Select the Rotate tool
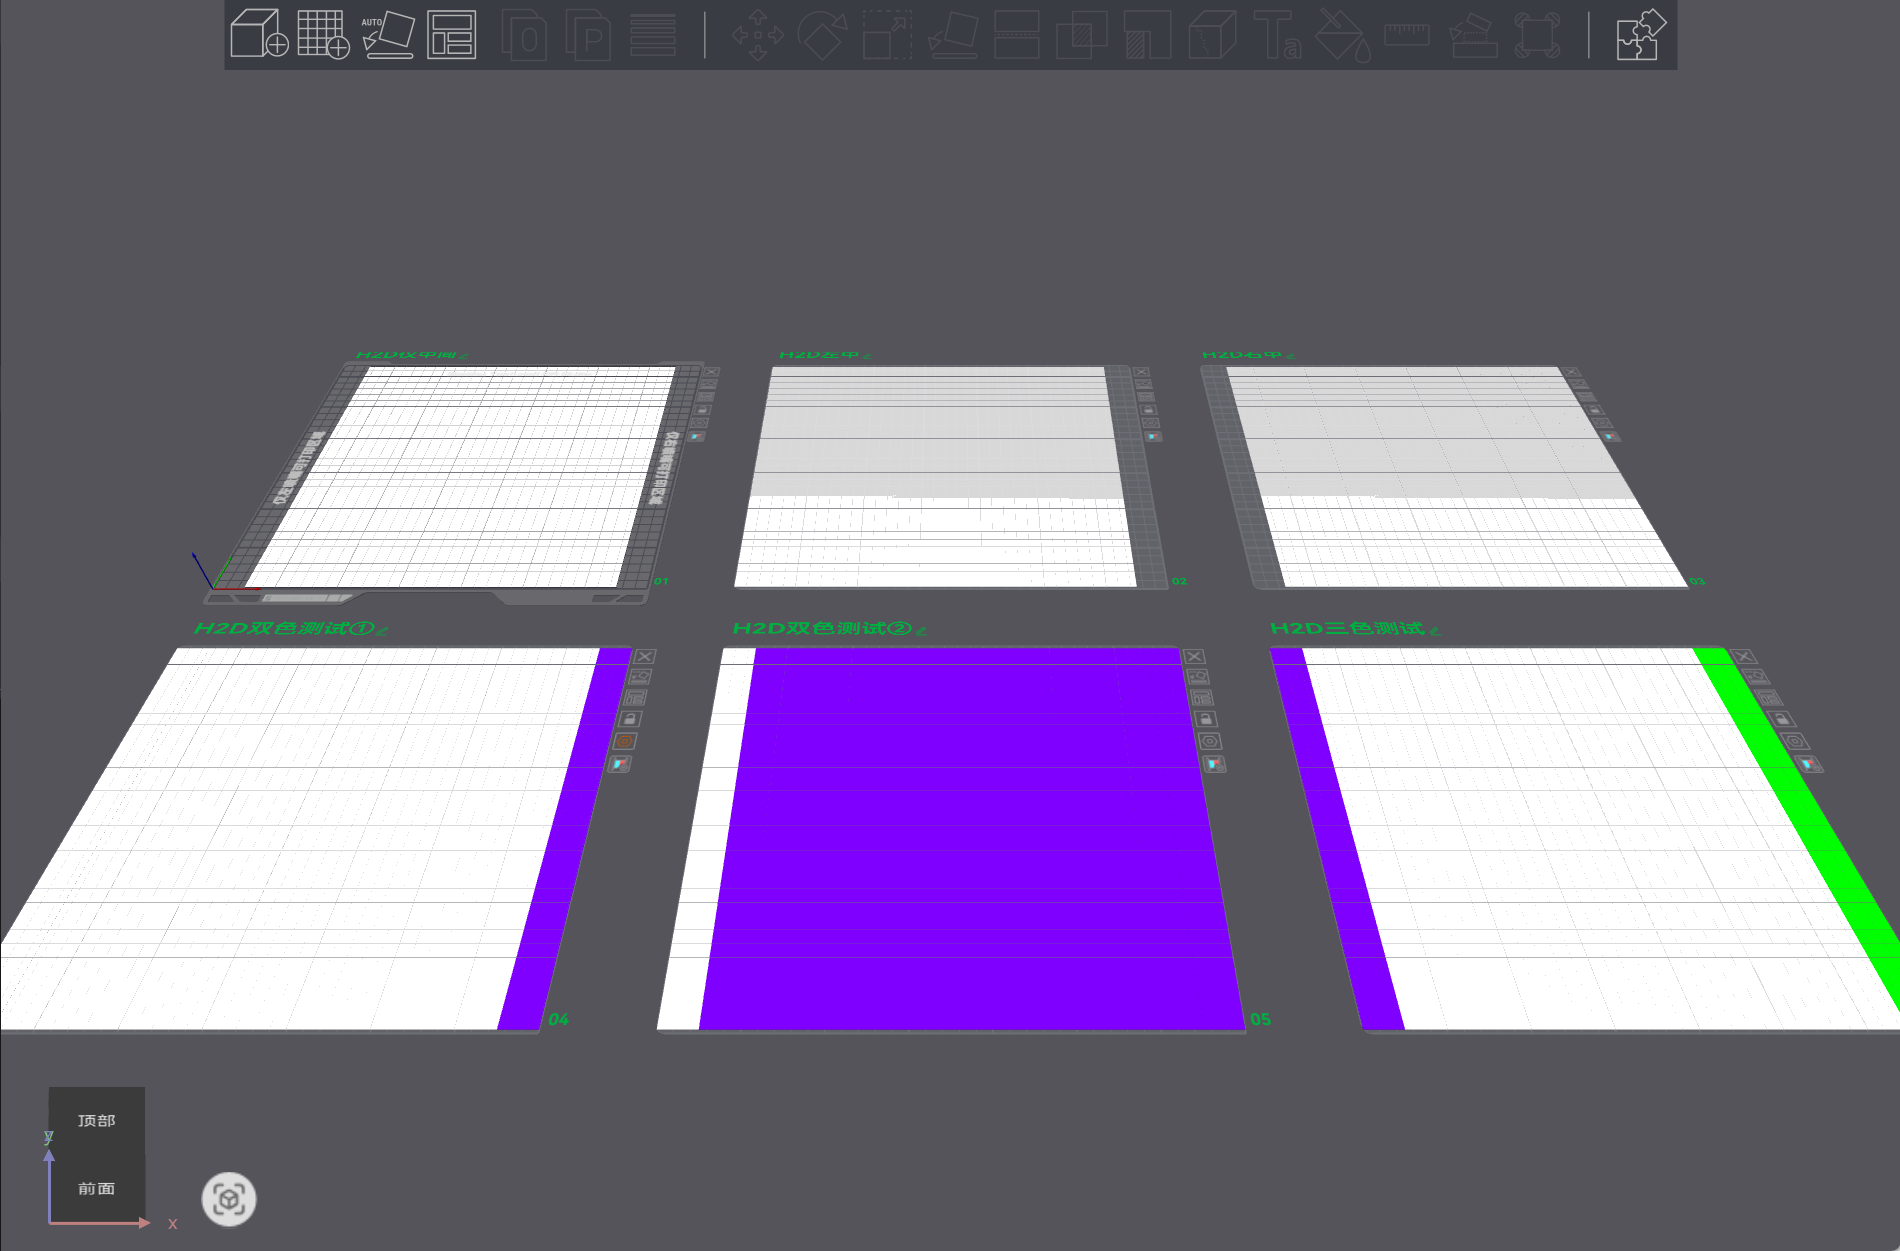 click(822, 34)
